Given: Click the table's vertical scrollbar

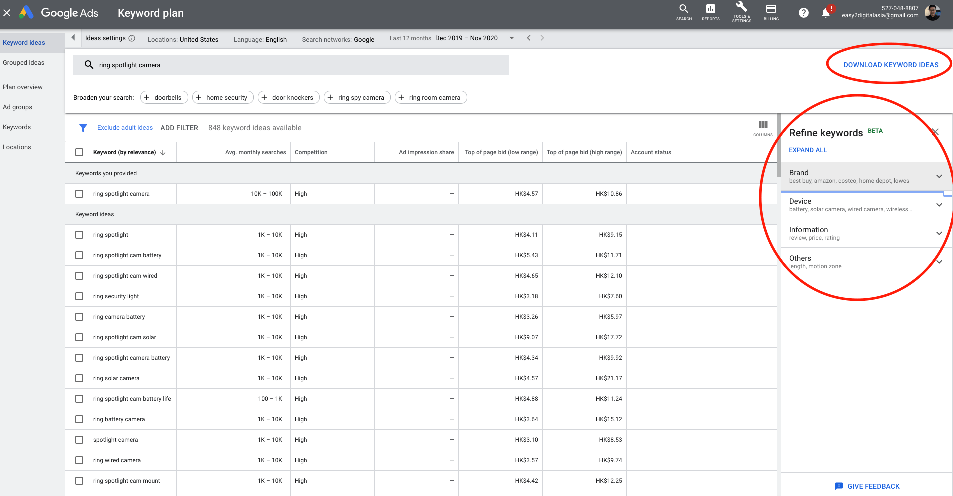Looking at the screenshot, I should click(779, 146).
